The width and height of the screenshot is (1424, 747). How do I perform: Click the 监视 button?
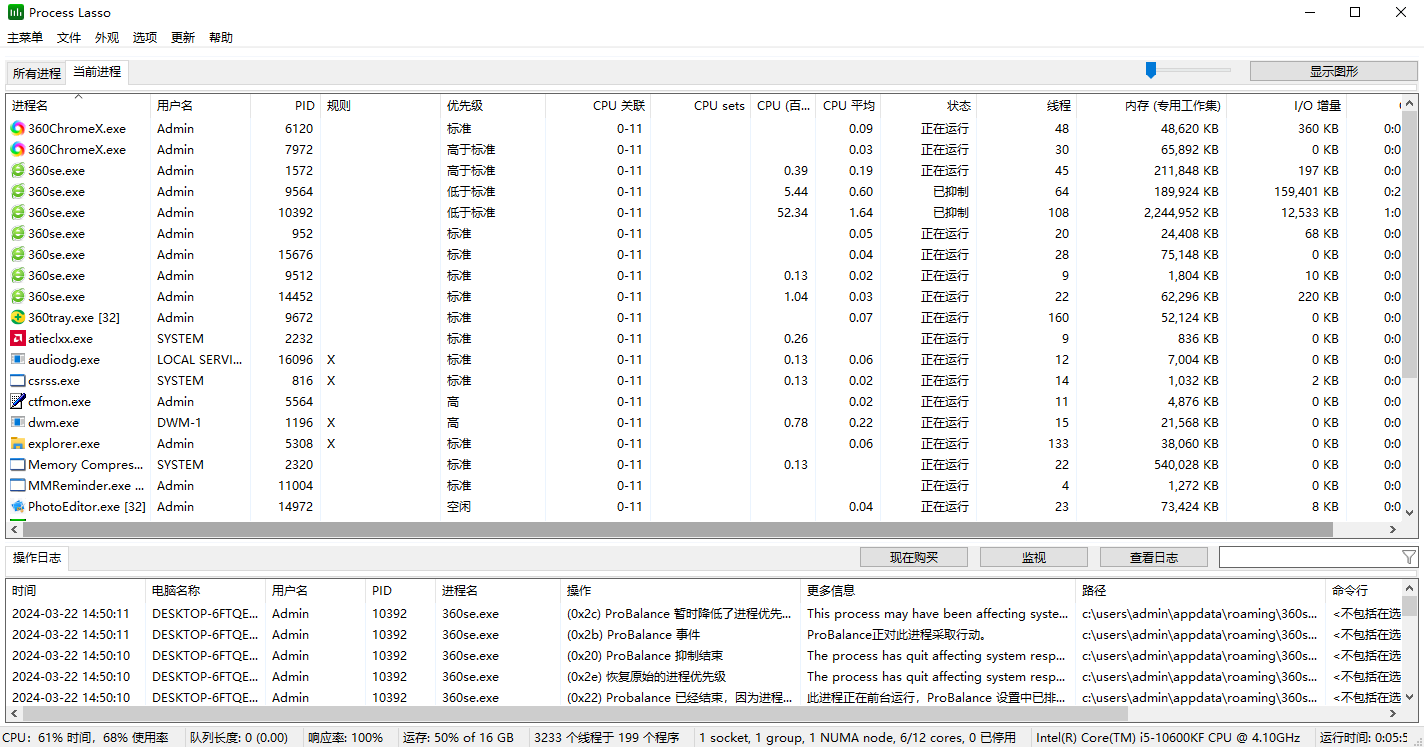(x=1034, y=557)
